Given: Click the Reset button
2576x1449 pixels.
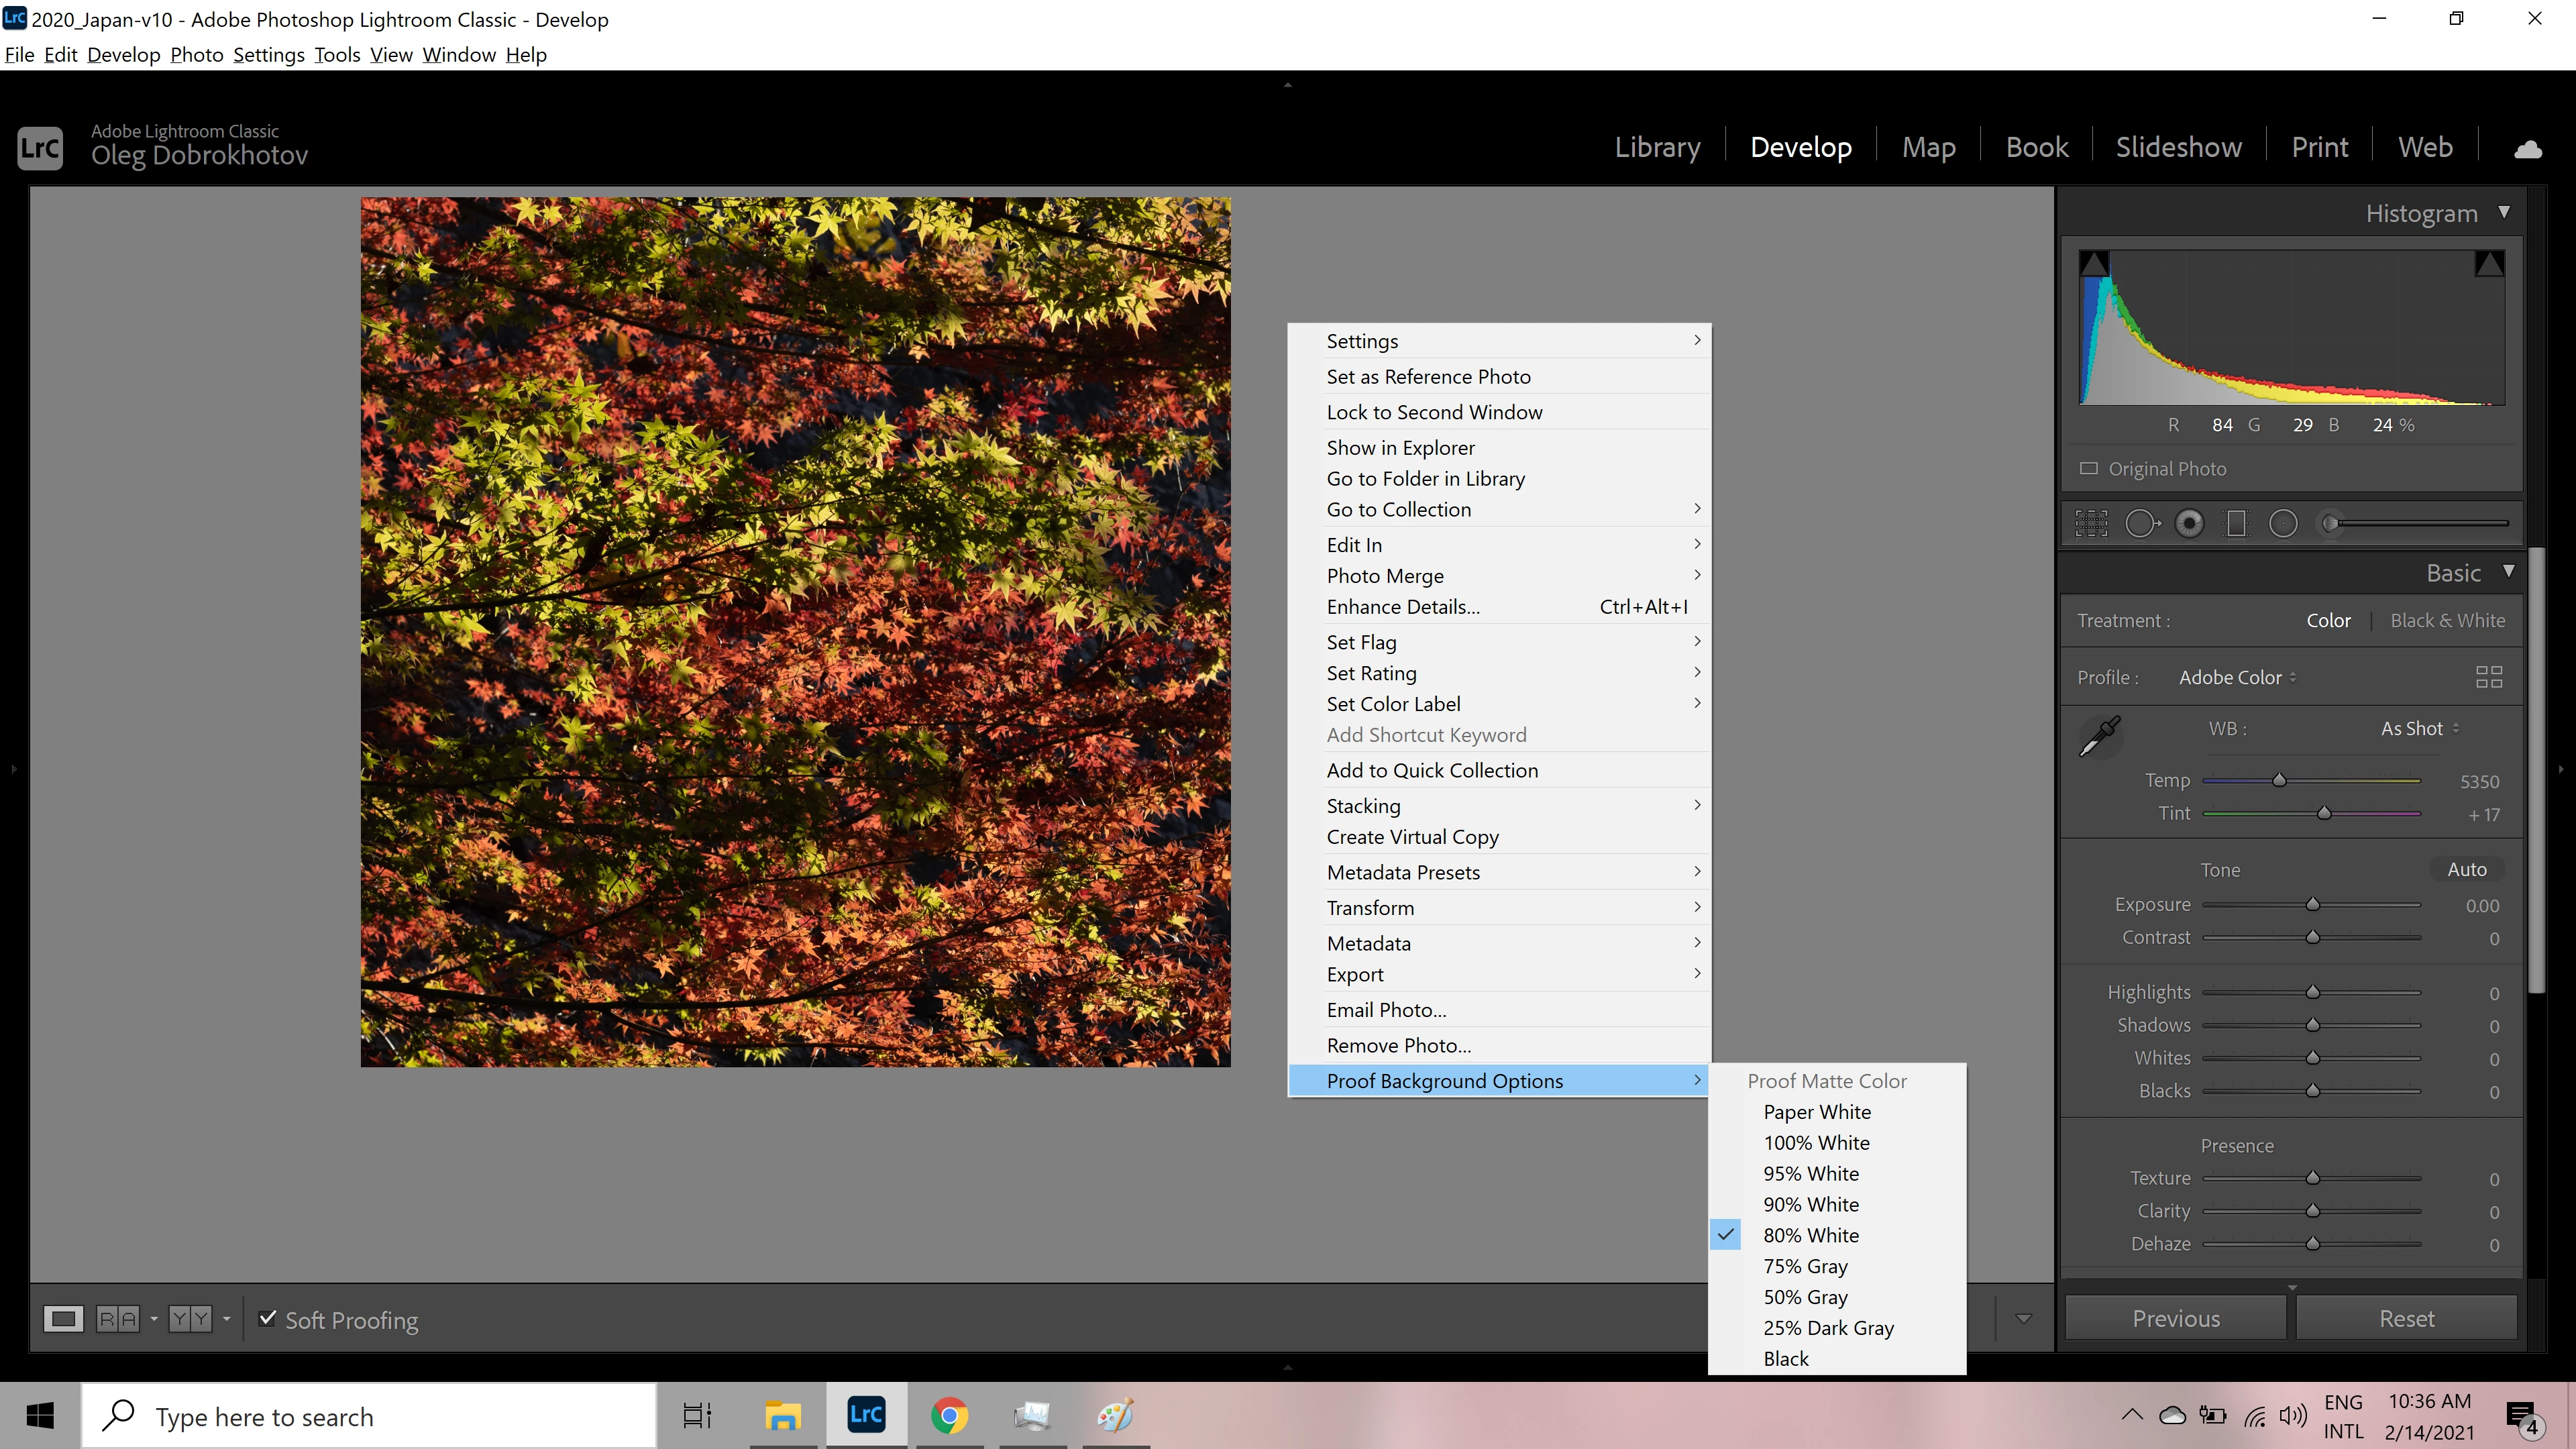Looking at the screenshot, I should click(x=2406, y=1318).
